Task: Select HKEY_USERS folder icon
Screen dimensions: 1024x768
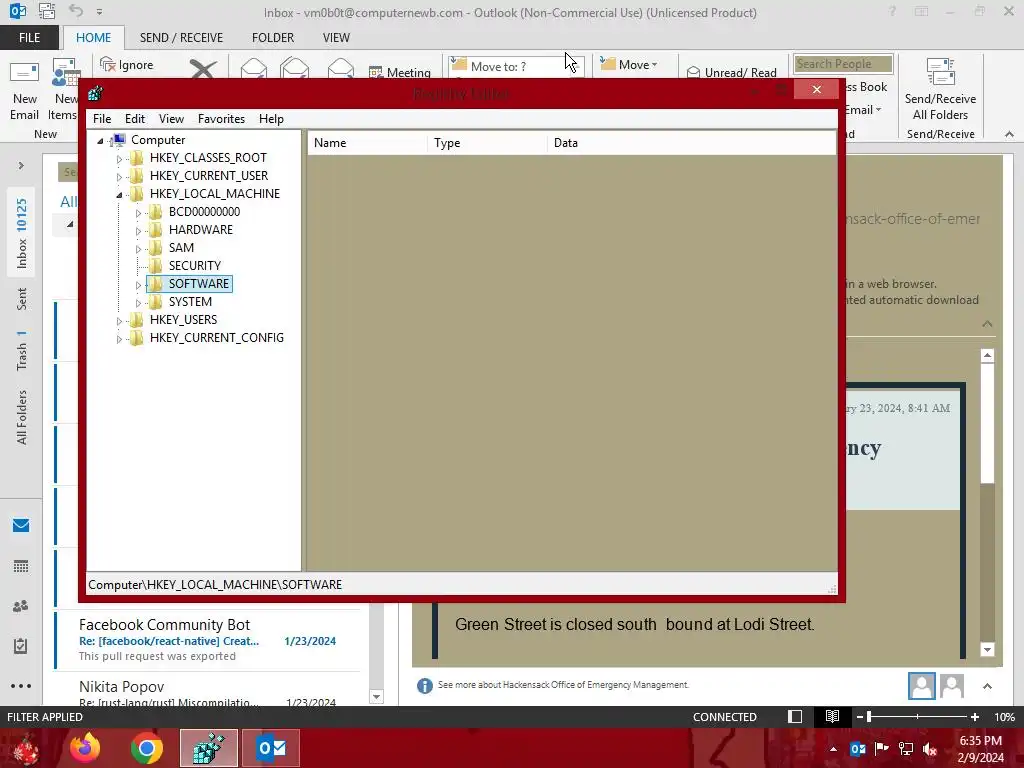Action: 136,319
